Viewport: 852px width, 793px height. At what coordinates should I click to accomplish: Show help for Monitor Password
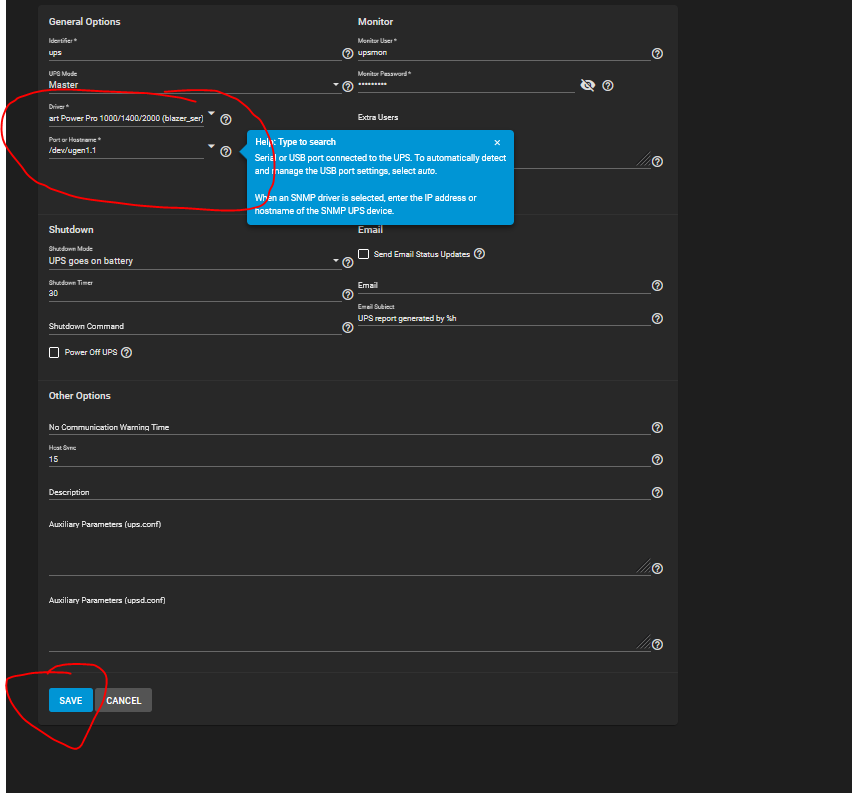point(608,86)
